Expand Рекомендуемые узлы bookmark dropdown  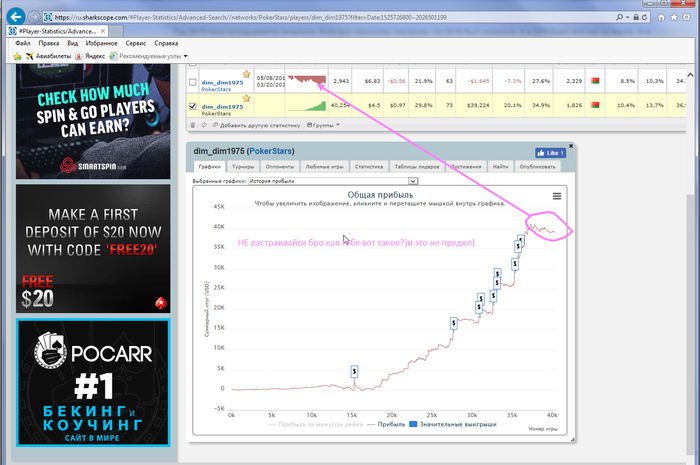click(149, 56)
